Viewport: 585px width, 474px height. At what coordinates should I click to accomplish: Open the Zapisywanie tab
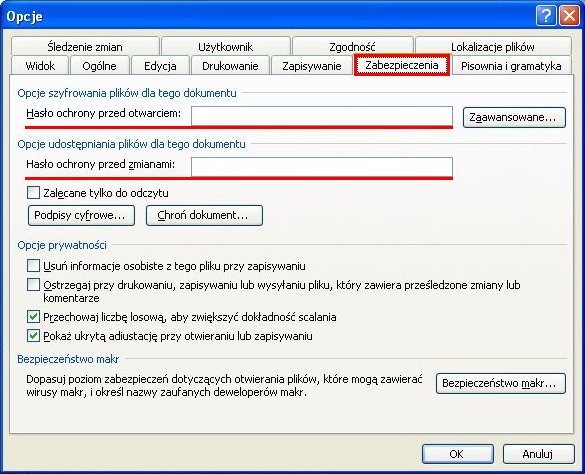tap(312, 66)
